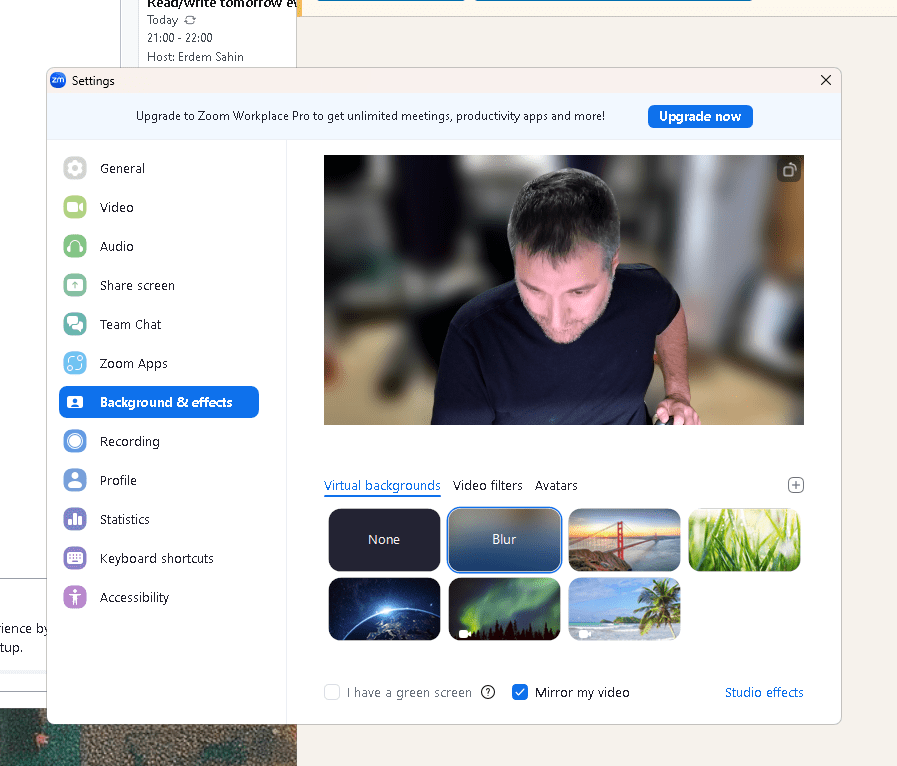Open General settings gear icon
This screenshot has height=766, width=897.
[x=75, y=168]
